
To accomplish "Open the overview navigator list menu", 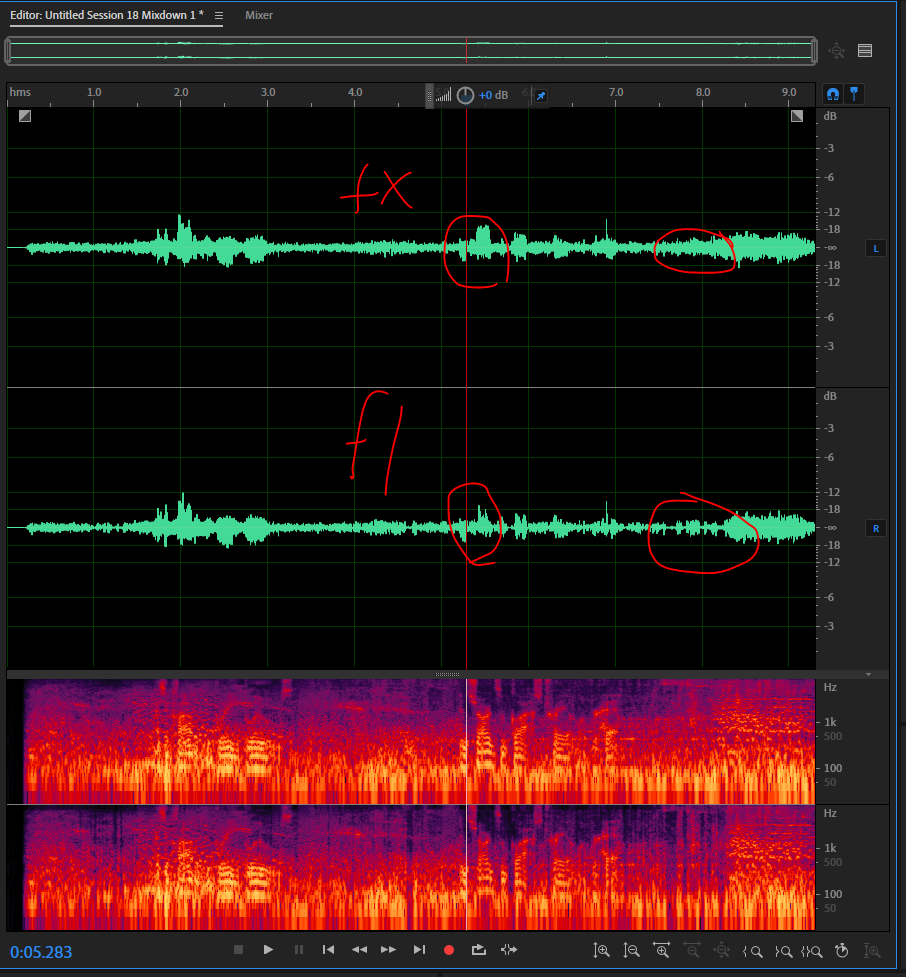I will pos(865,51).
